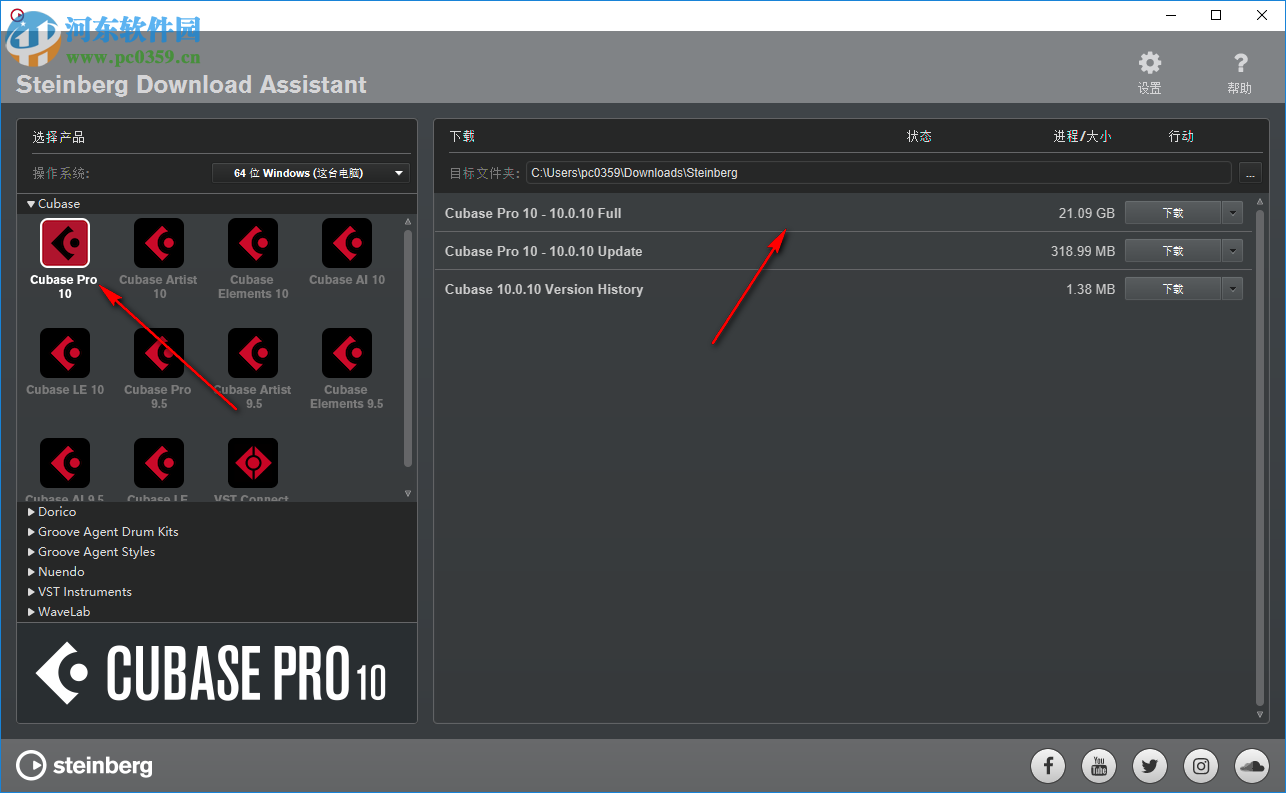The width and height of the screenshot is (1286, 793).
Task: Select the Cubase Pro 10 product icon
Action: (64, 242)
